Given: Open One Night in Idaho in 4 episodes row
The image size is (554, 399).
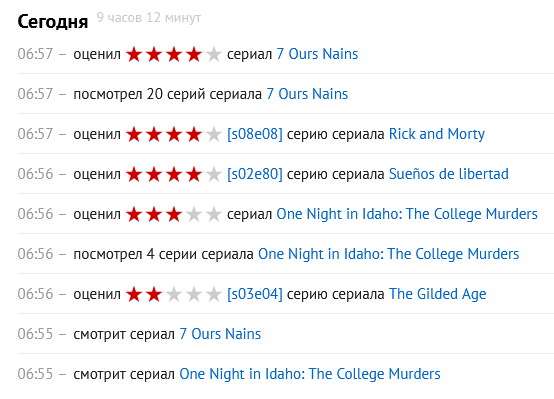Looking at the screenshot, I should (388, 254).
